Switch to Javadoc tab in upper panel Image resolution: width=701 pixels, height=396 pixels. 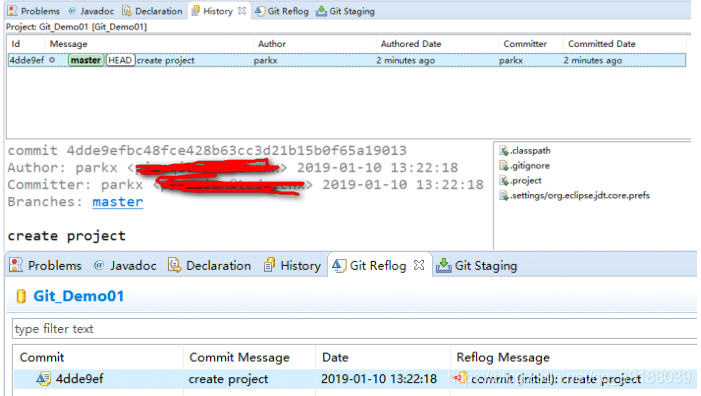click(x=91, y=11)
